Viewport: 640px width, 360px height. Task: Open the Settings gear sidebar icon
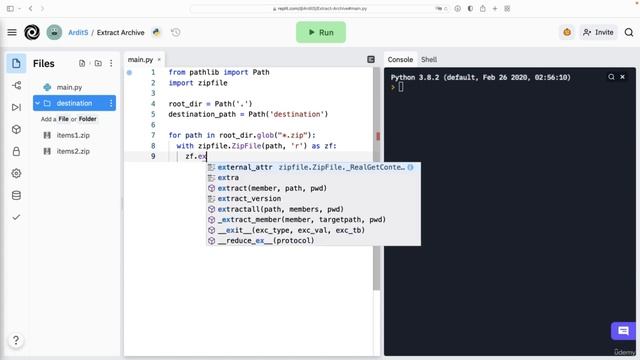(16, 173)
